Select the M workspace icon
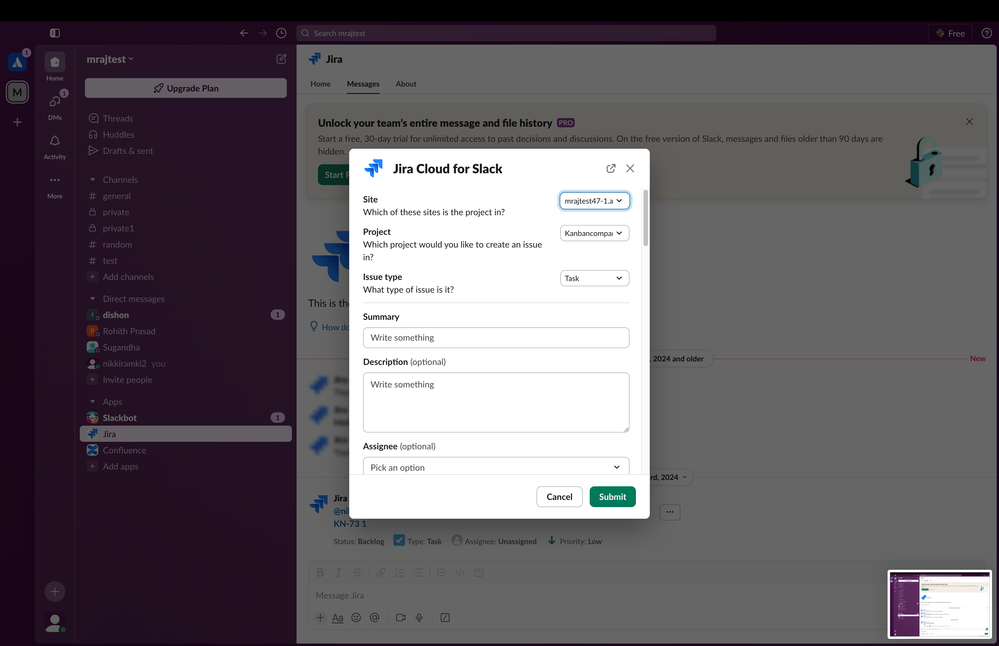Image resolution: width=999 pixels, height=646 pixels. [x=17, y=92]
